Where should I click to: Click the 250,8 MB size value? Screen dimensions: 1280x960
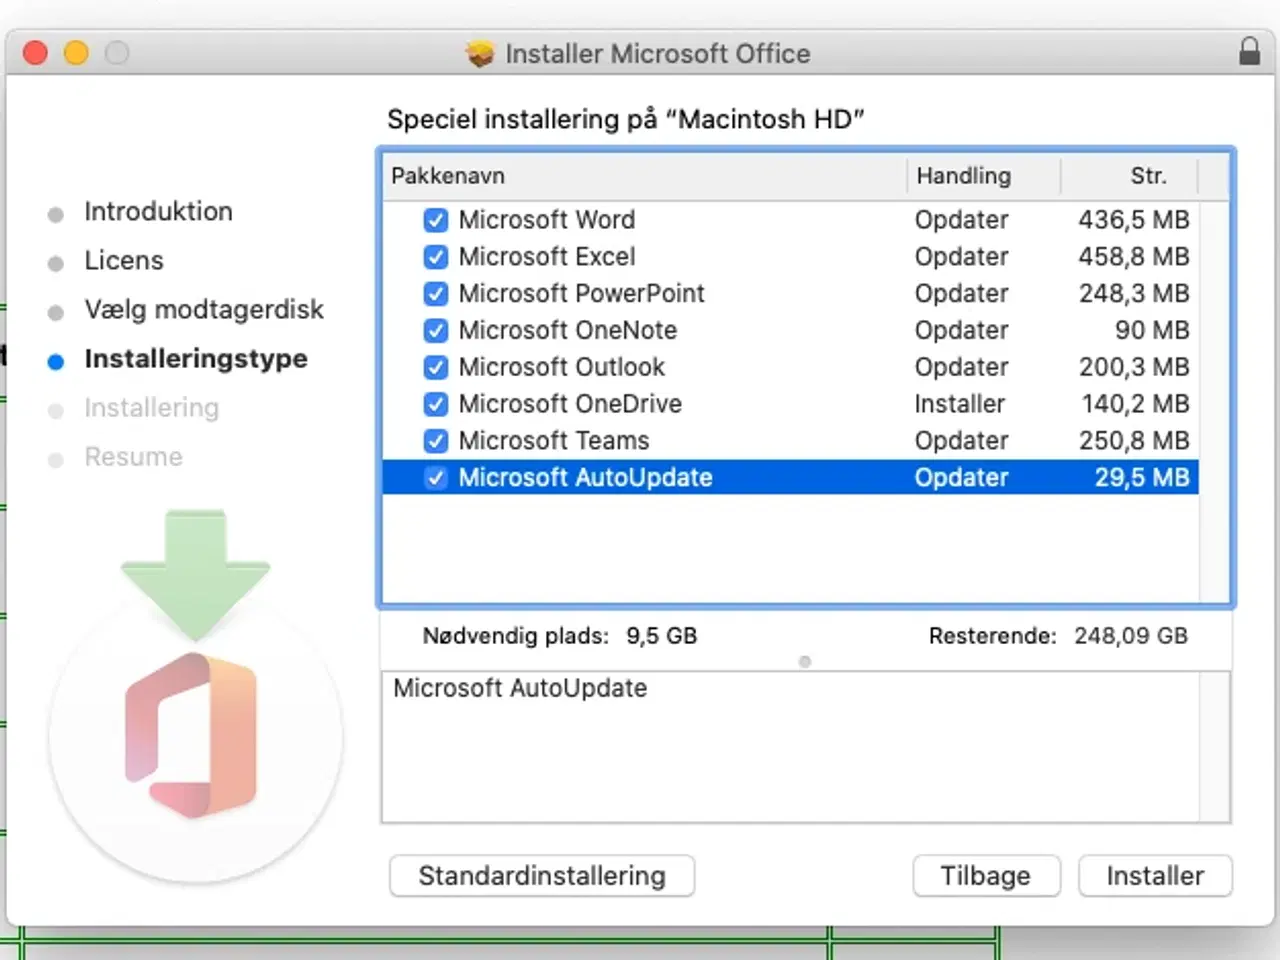click(x=1134, y=441)
